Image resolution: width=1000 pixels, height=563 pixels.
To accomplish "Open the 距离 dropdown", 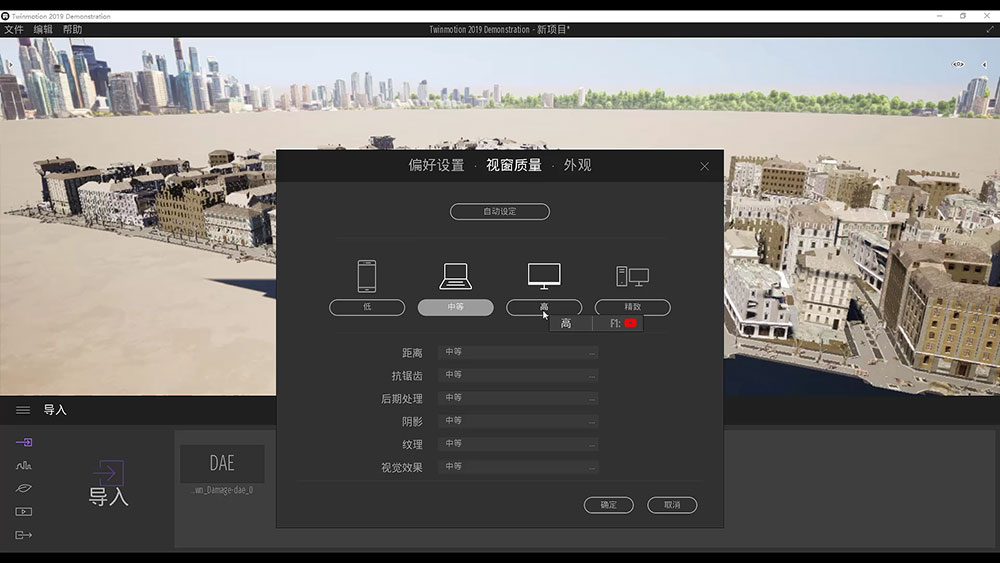I will (x=518, y=352).
